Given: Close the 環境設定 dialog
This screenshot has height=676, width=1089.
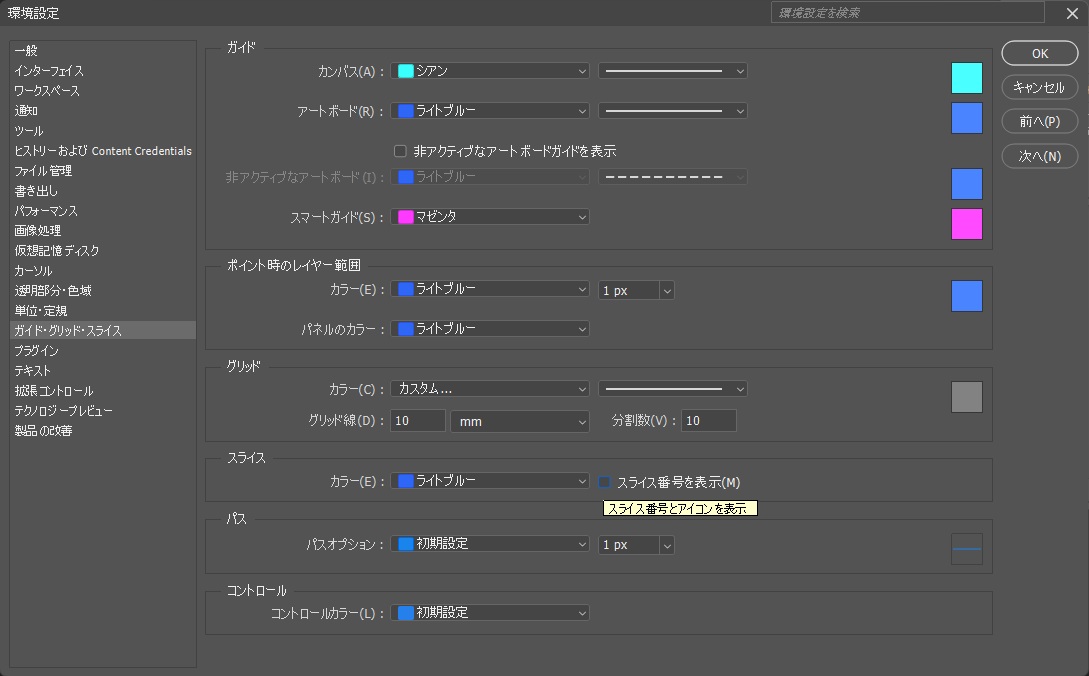Looking at the screenshot, I should [x=1072, y=13].
